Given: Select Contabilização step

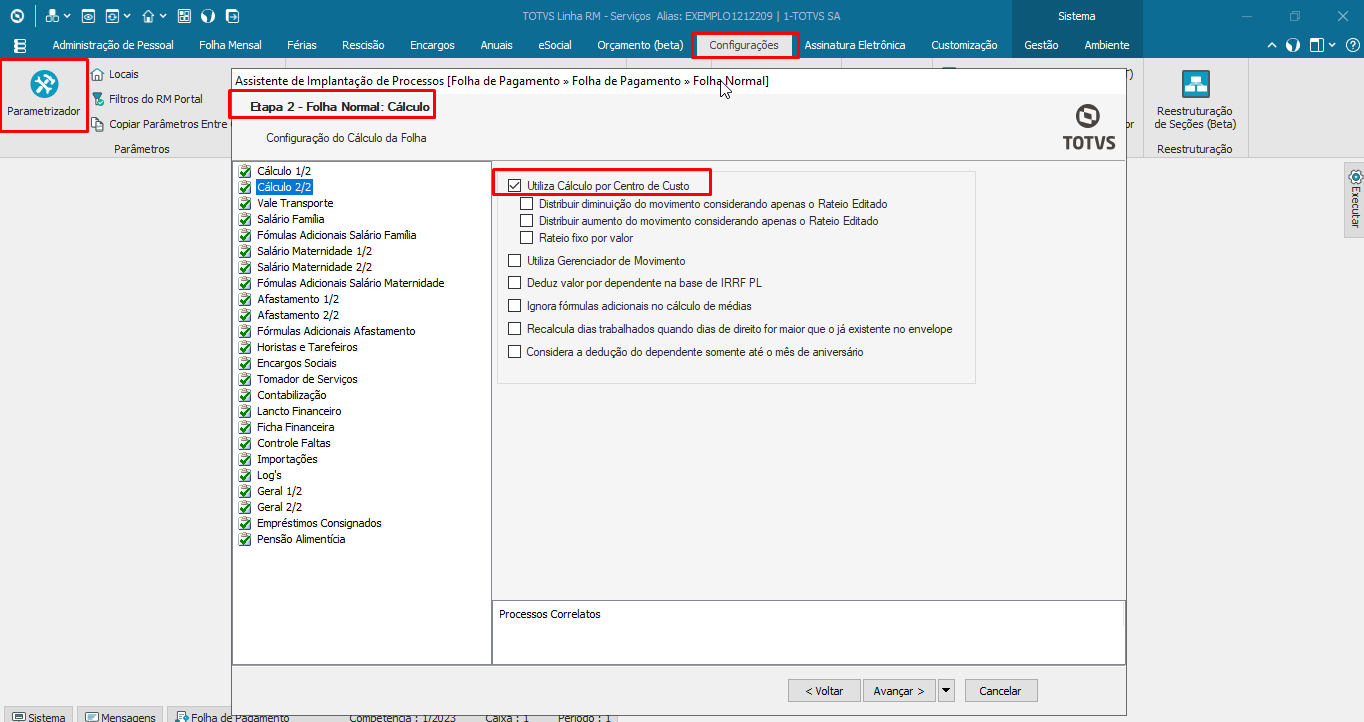Looking at the screenshot, I should tap(291, 395).
